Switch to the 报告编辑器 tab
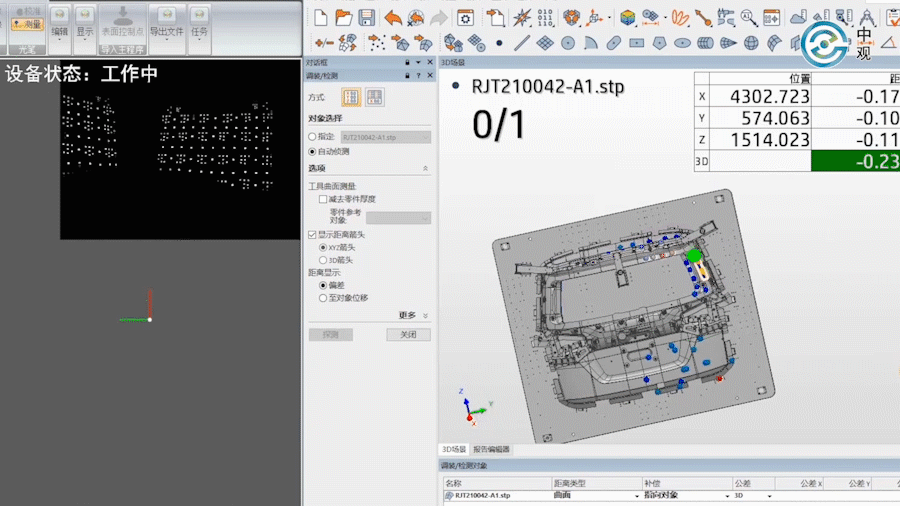Screen dimensions: 900x506 (491, 449)
